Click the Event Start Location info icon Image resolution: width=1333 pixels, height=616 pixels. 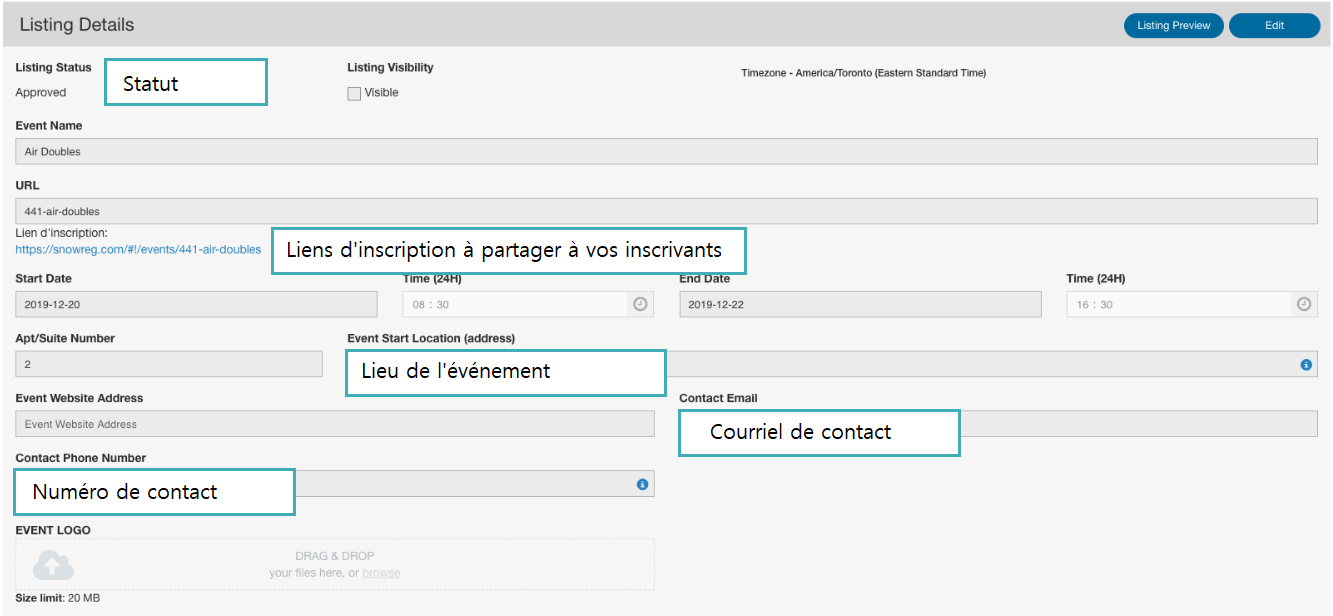click(1306, 365)
